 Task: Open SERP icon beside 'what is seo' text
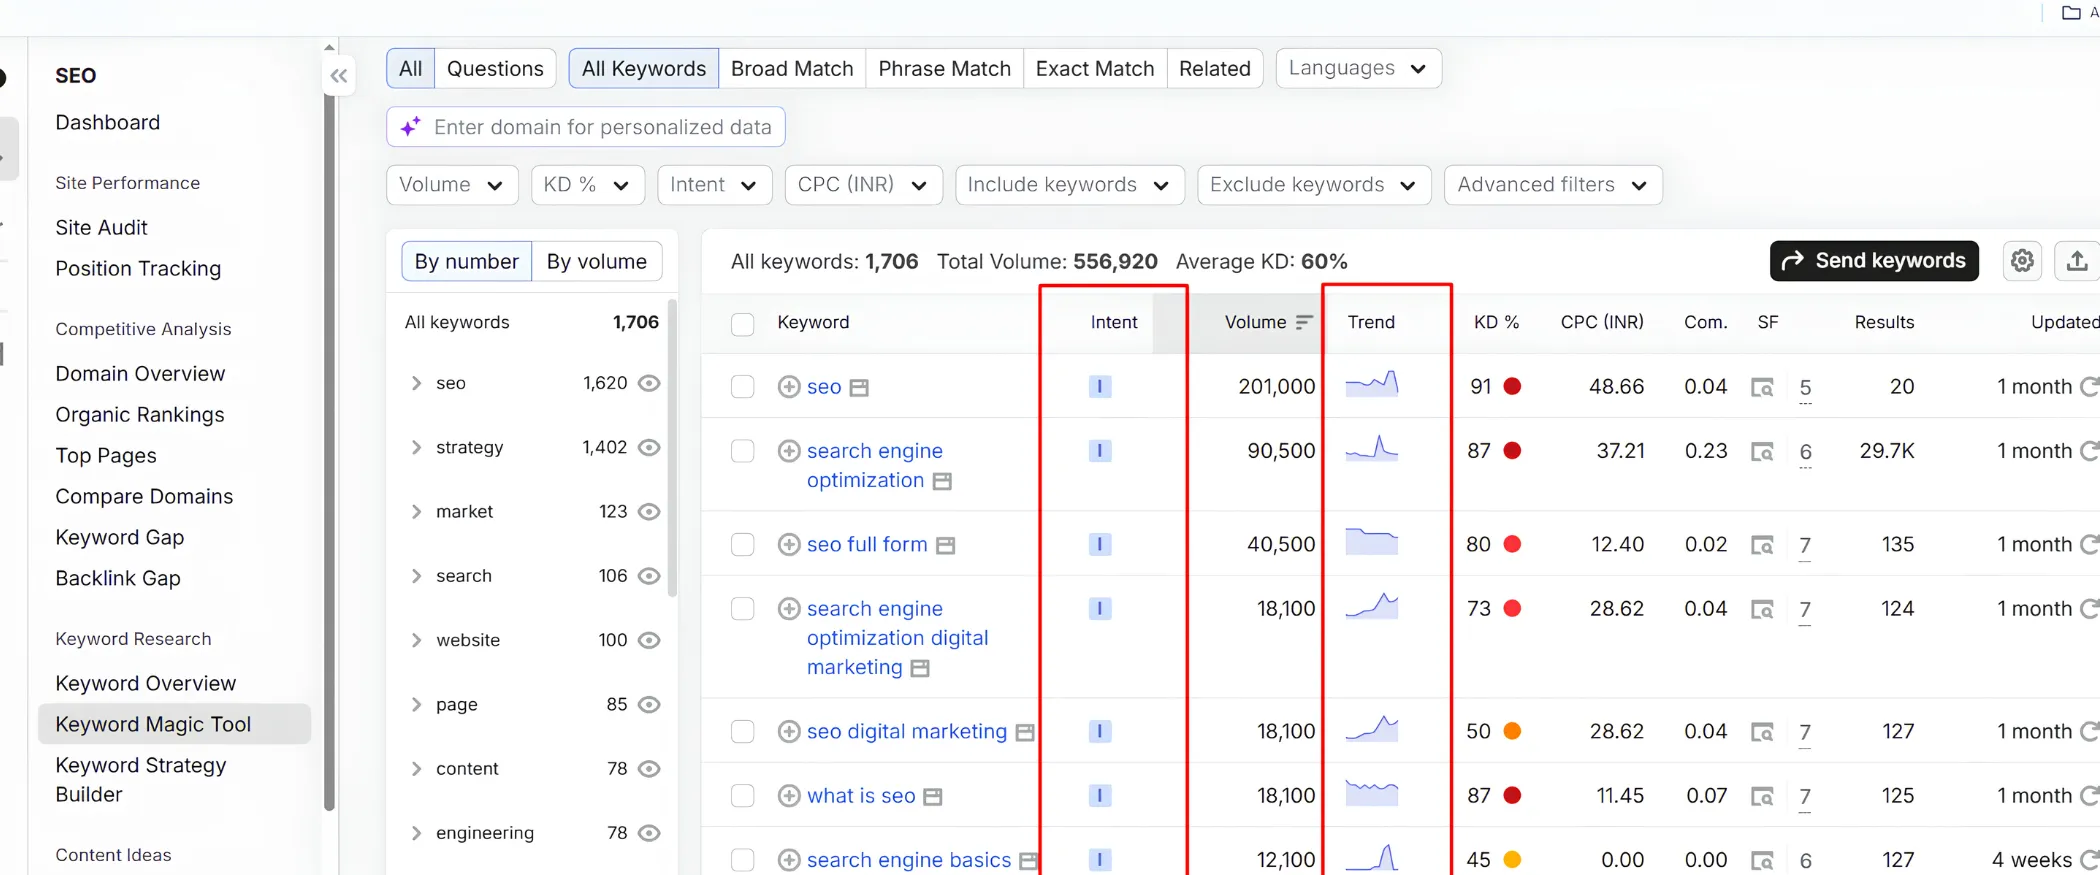933,797
